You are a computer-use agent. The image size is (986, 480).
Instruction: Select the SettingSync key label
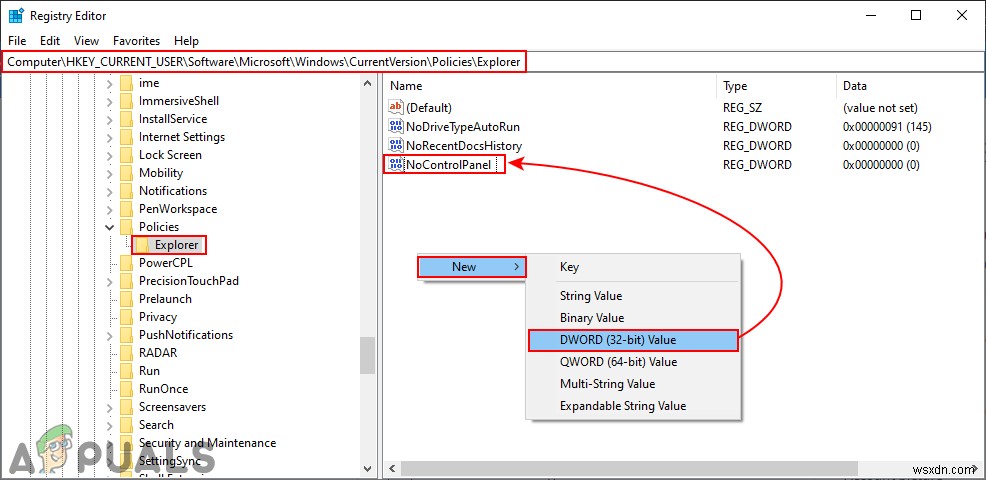[x=170, y=461]
